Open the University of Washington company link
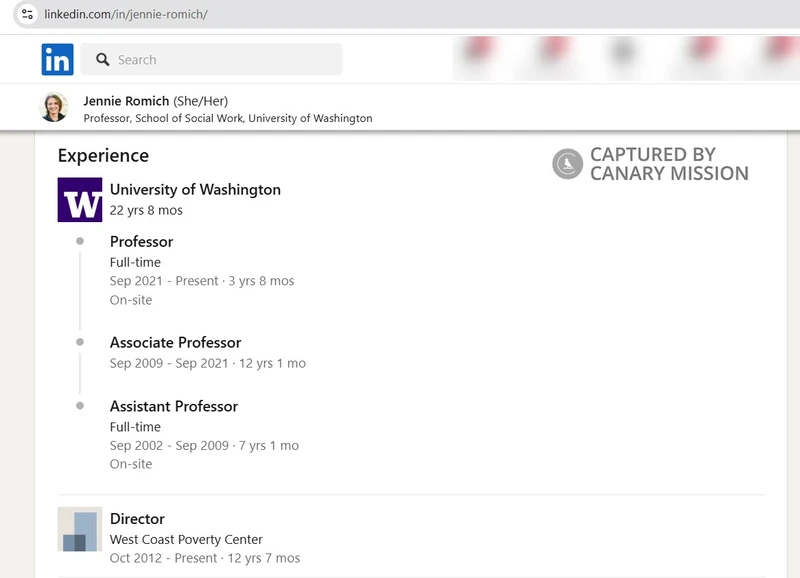 (195, 189)
